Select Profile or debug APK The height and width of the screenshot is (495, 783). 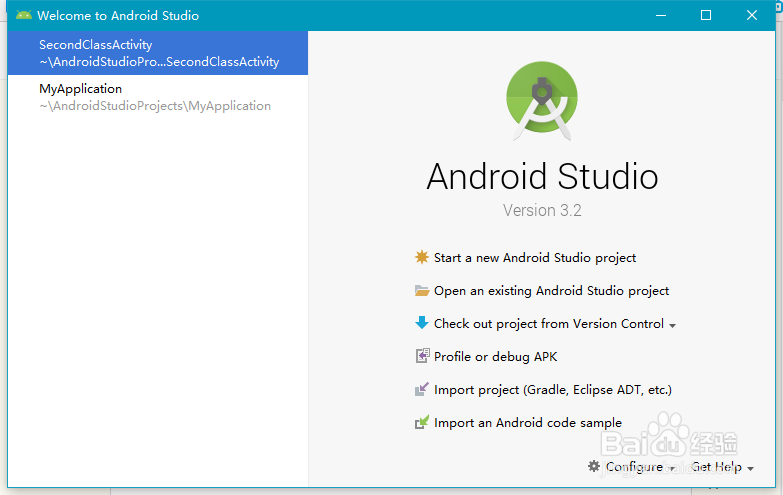pyautogui.click(x=495, y=357)
